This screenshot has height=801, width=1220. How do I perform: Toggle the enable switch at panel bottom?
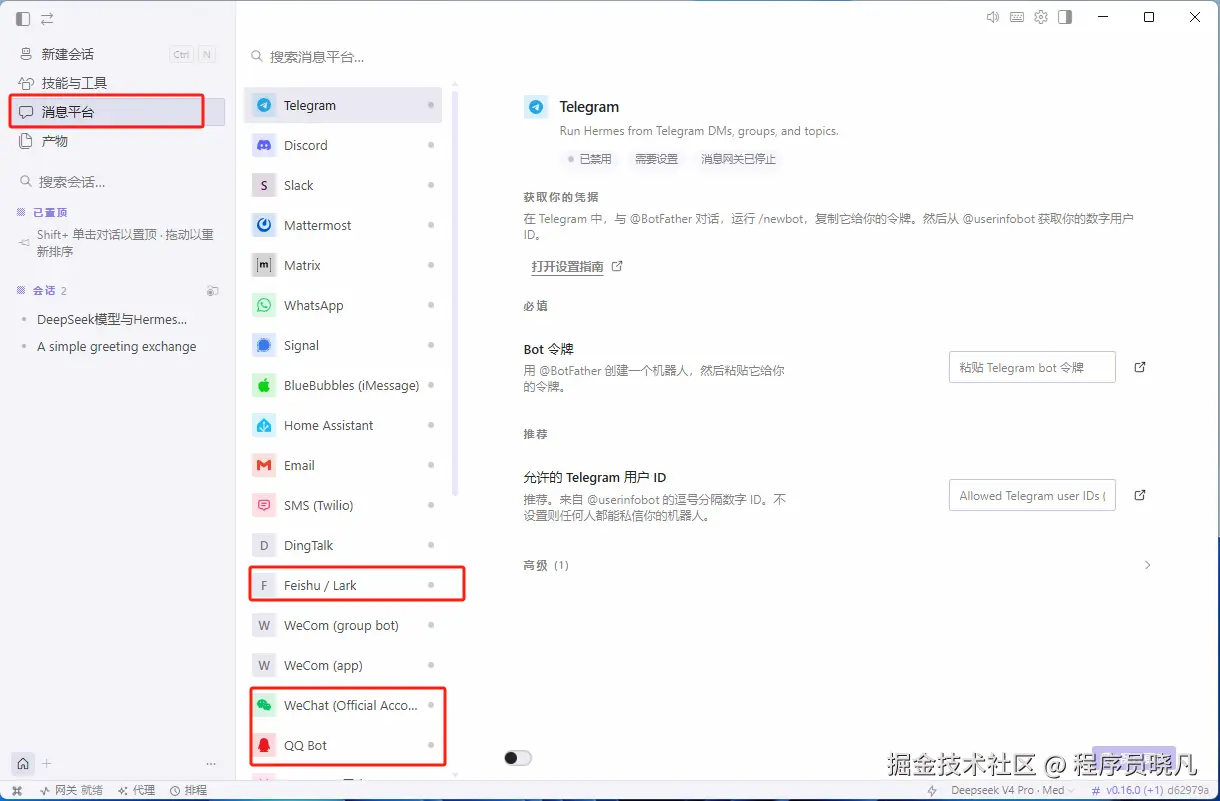point(518,758)
